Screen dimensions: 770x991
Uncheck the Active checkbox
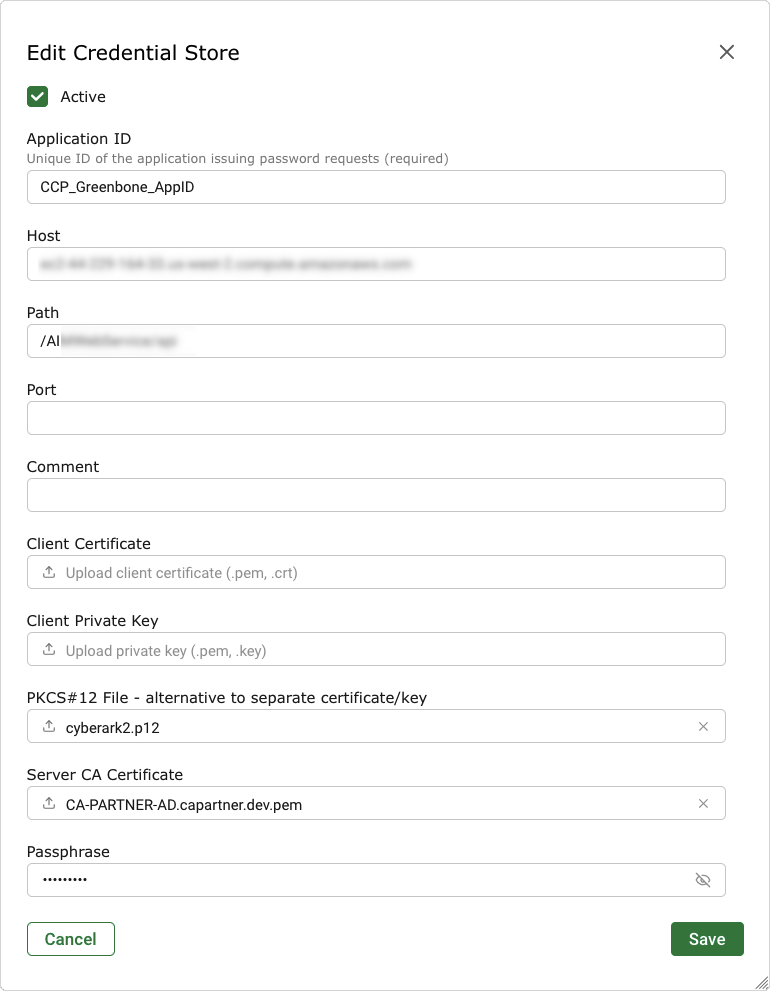click(x=38, y=96)
